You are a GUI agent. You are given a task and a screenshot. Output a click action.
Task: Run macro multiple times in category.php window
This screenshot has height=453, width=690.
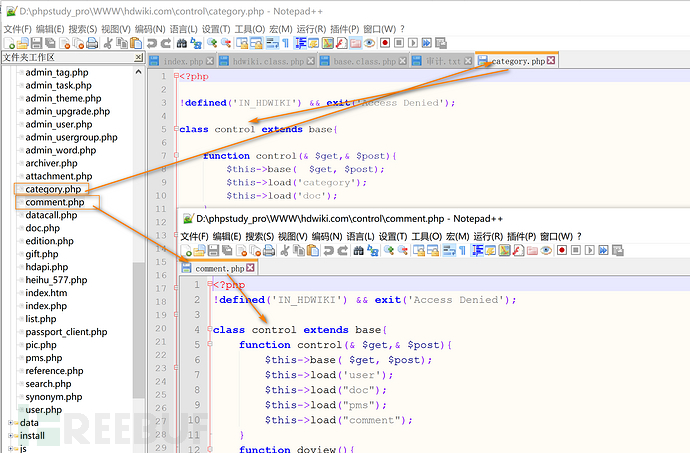(426, 43)
